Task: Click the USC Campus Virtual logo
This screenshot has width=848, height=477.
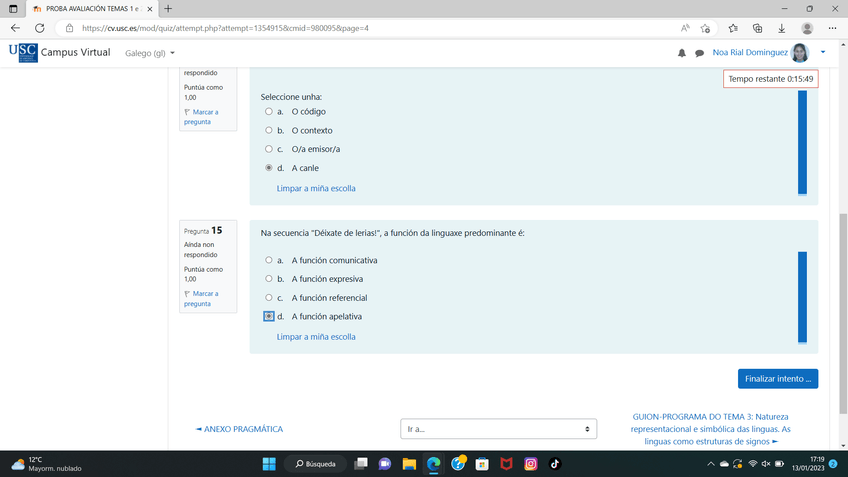Action: 59,52
